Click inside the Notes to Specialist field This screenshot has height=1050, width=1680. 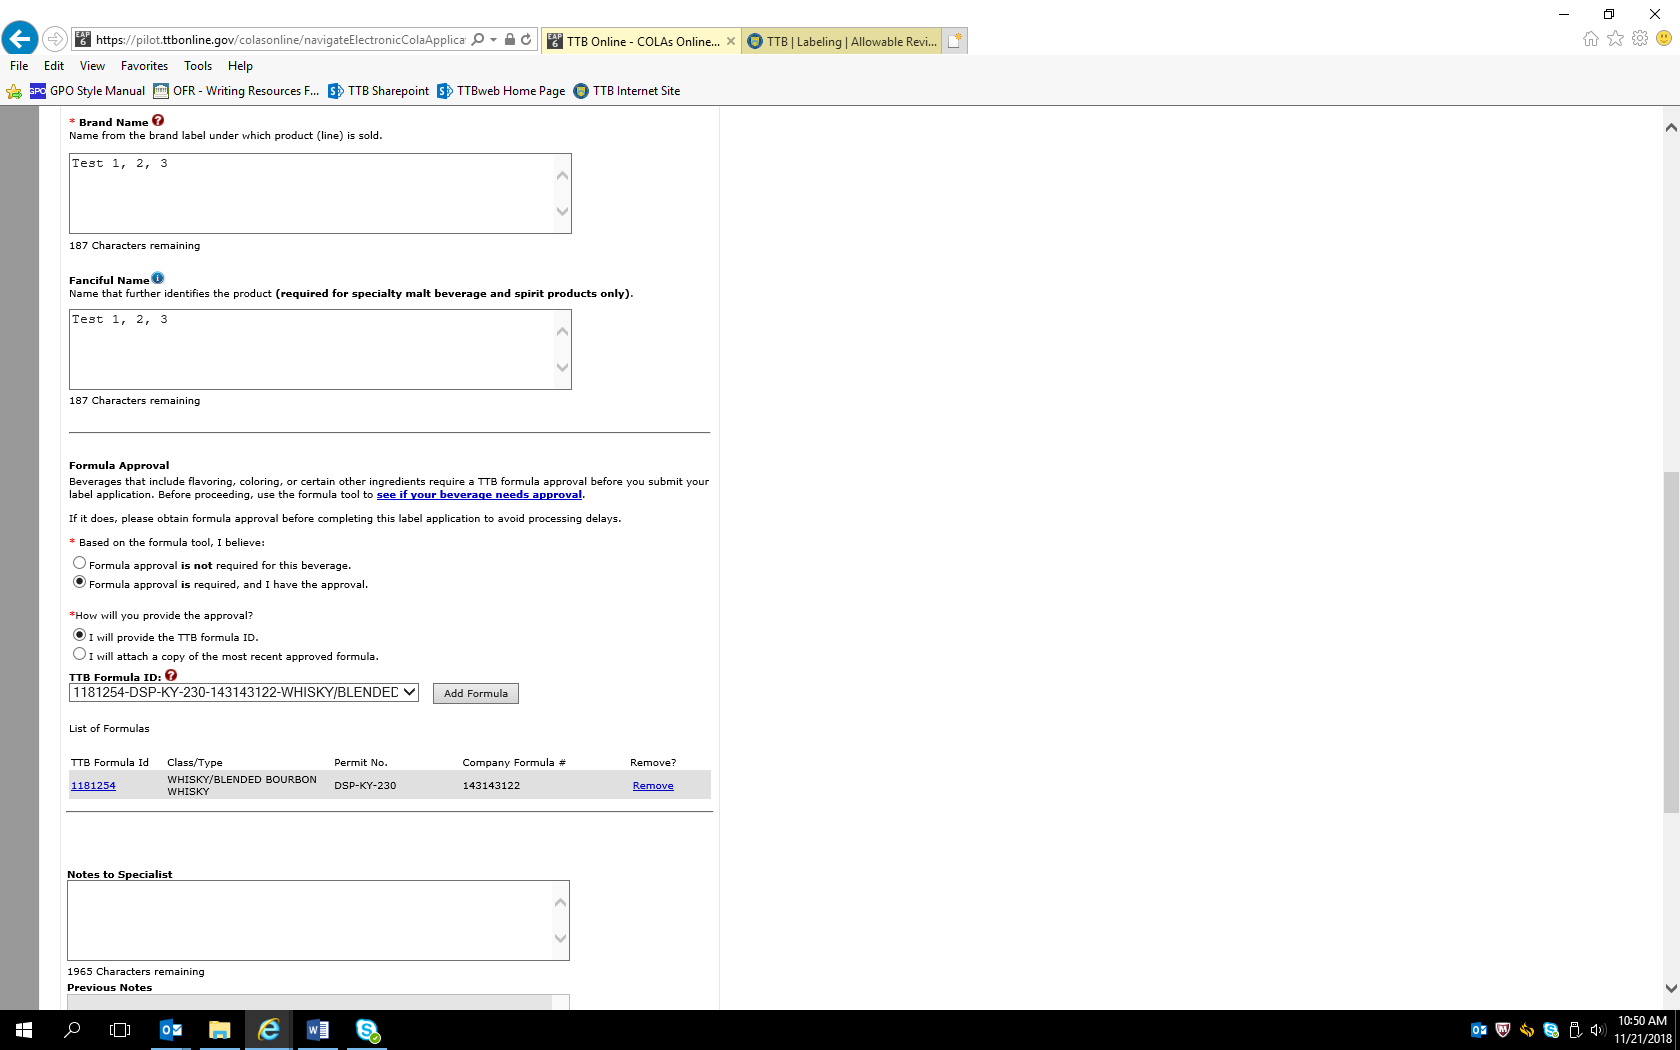310,920
